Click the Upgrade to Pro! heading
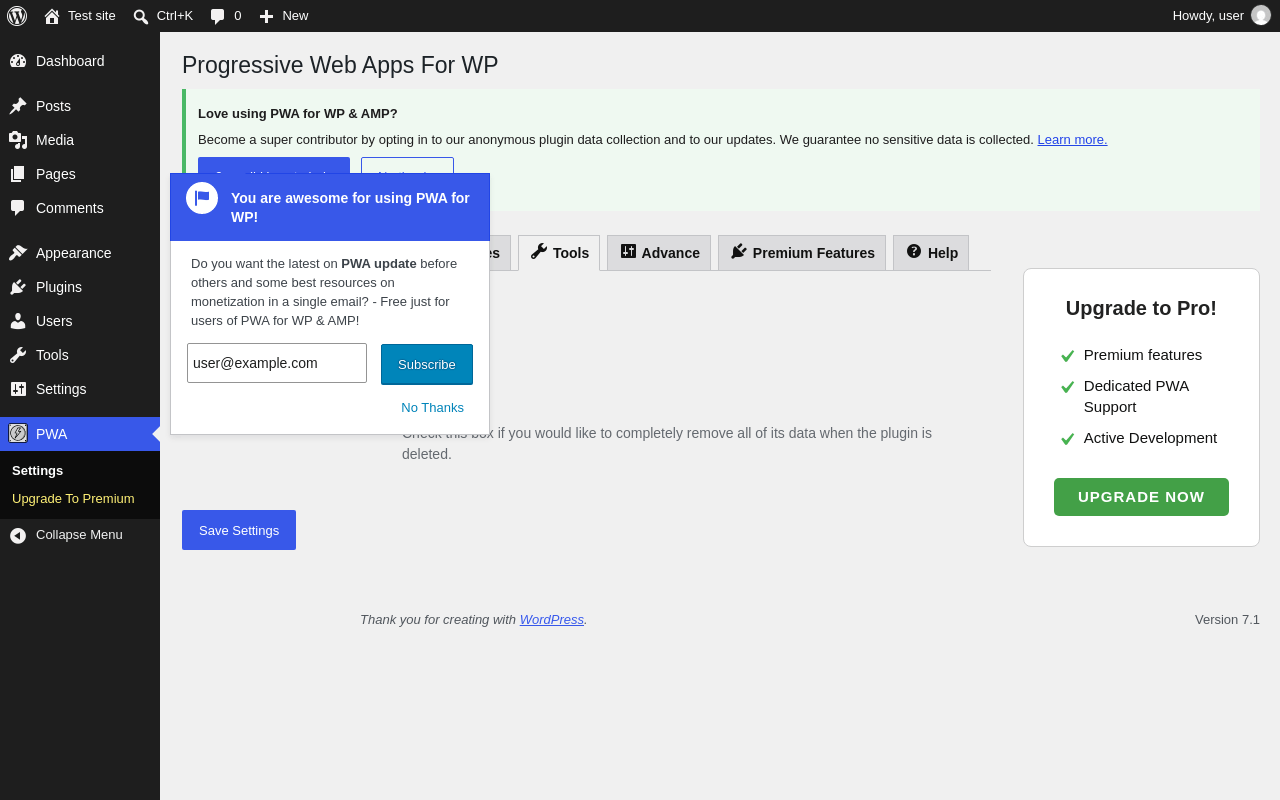Image resolution: width=1280 pixels, height=800 pixels. click(1141, 308)
